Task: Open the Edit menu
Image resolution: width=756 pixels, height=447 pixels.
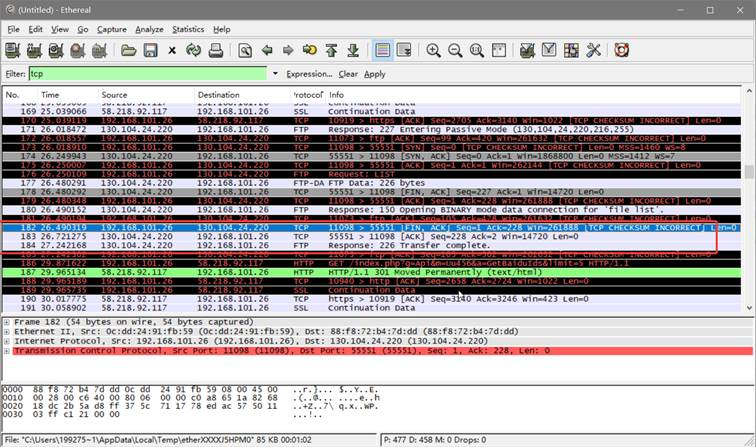Action: [35, 29]
